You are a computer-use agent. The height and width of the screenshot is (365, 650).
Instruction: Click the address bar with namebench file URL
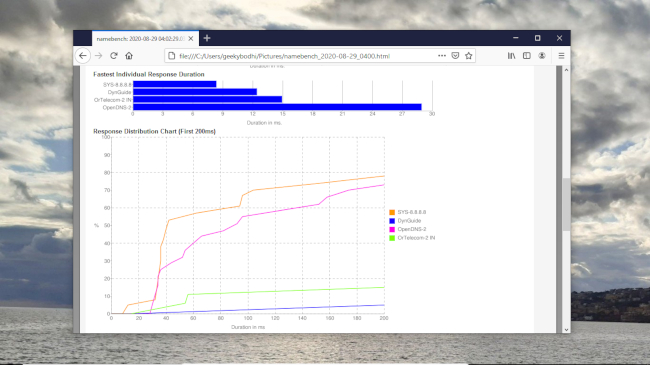(320, 56)
